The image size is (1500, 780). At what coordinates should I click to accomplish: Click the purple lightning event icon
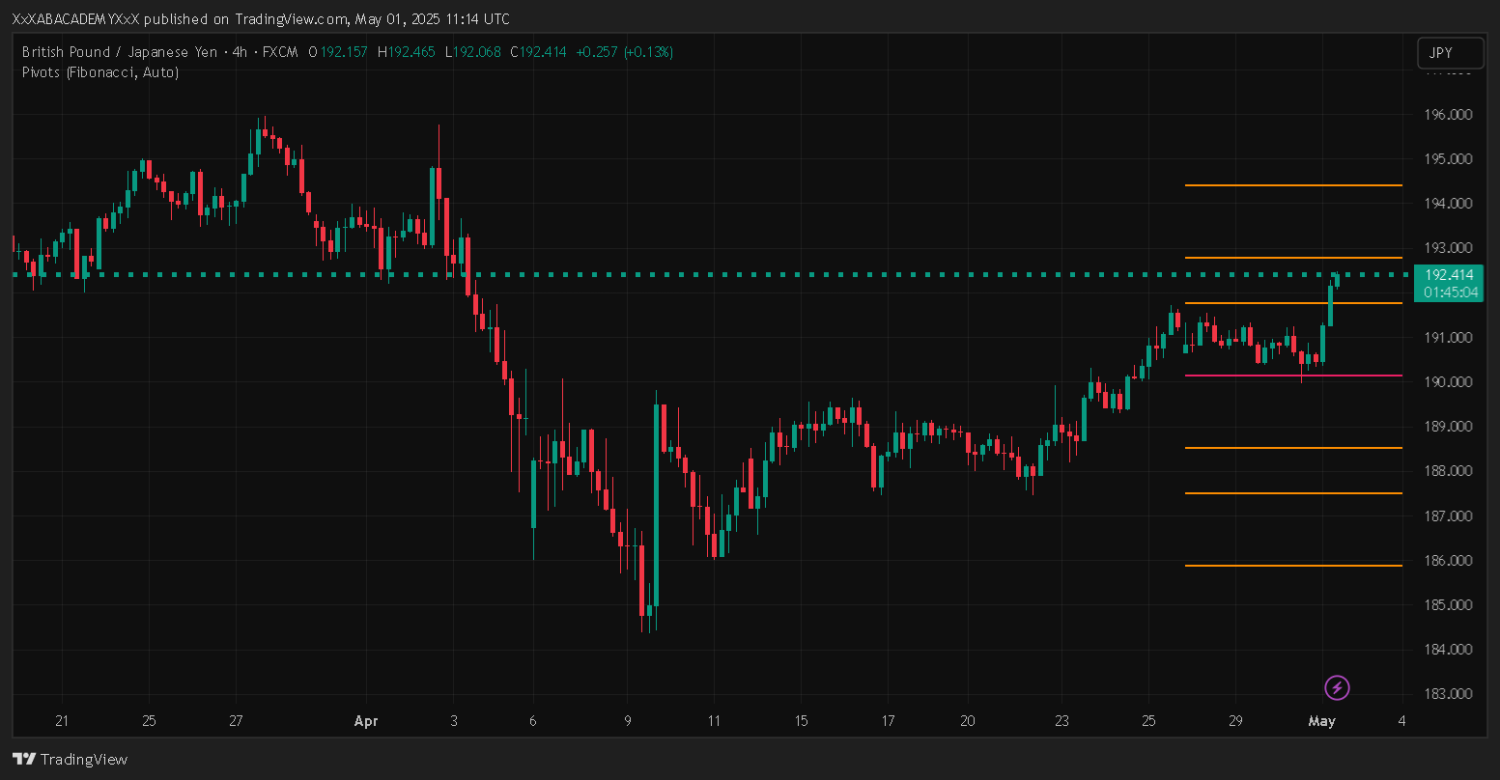1337,687
